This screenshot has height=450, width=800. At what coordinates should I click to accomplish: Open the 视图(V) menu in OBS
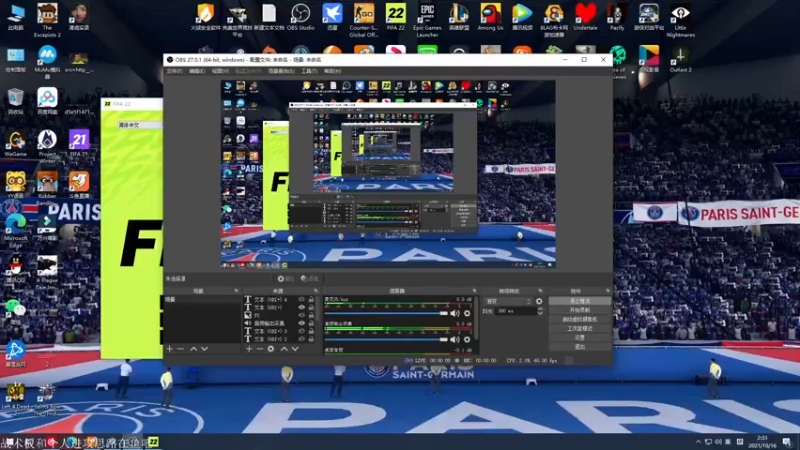[x=220, y=71]
